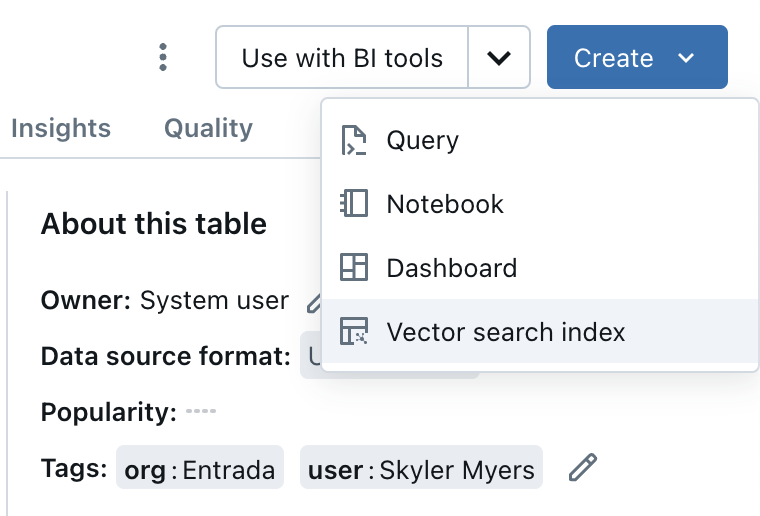The image size is (760, 516).
Task: Expand the BI tools dropdown arrow
Action: pos(499,57)
